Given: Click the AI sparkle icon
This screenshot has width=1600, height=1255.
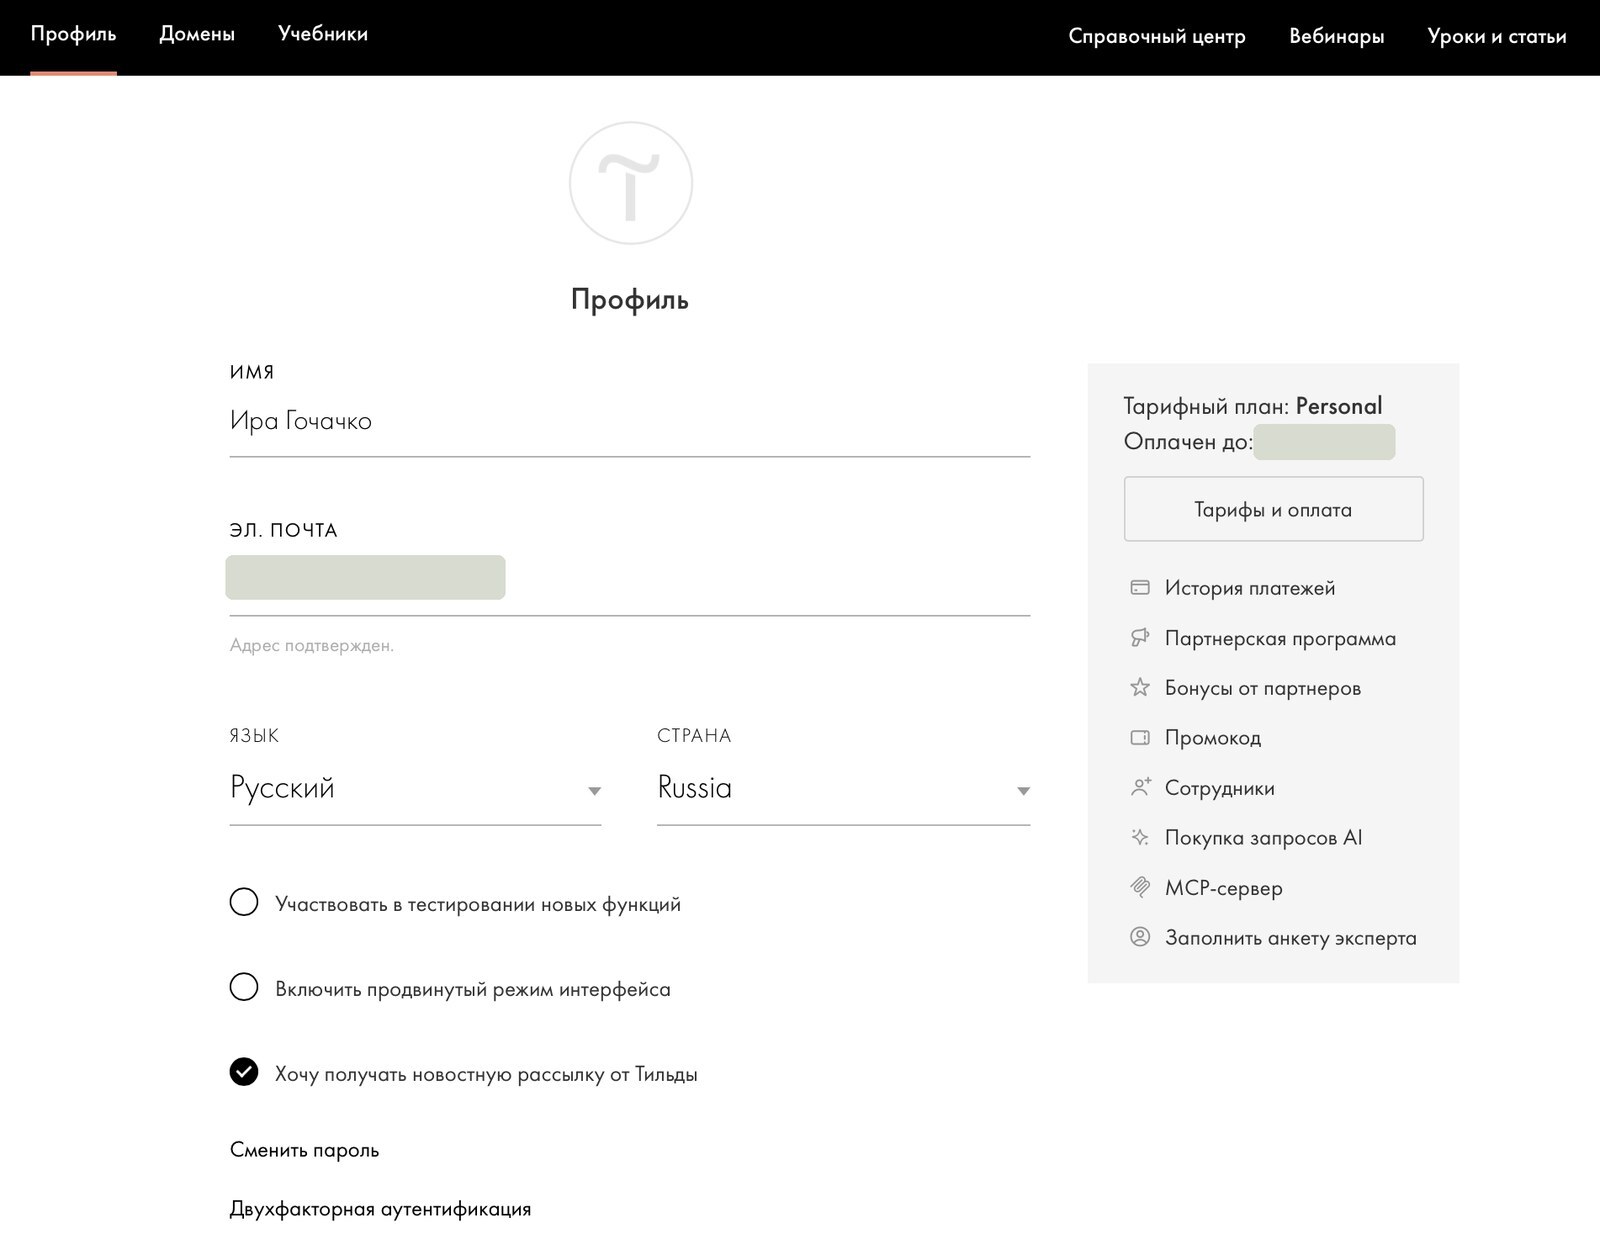Looking at the screenshot, I should coord(1139,837).
